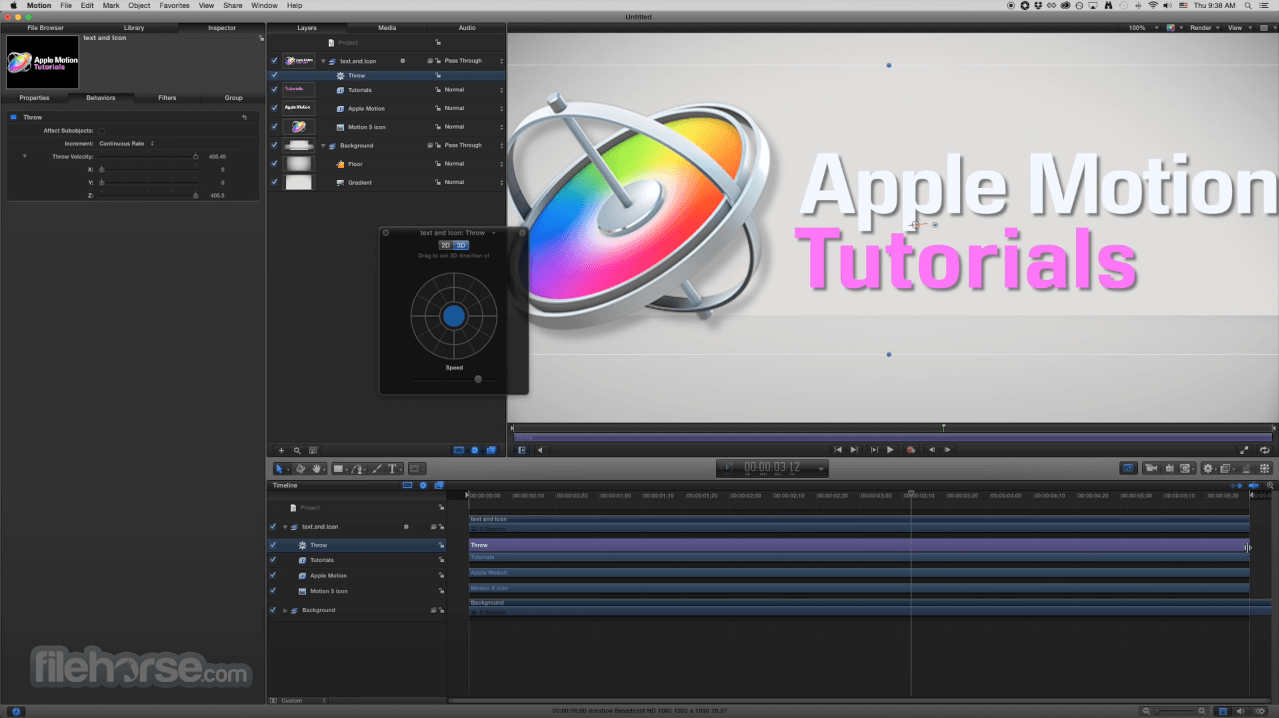Screen dimensions: 1279x718
Task: Toggle loop playback icon
Action: (1264, 450)
